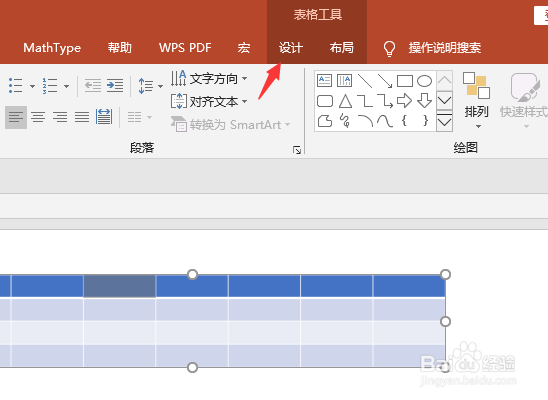Expand the numbering style dropdown arrow

tap(66, 86)
